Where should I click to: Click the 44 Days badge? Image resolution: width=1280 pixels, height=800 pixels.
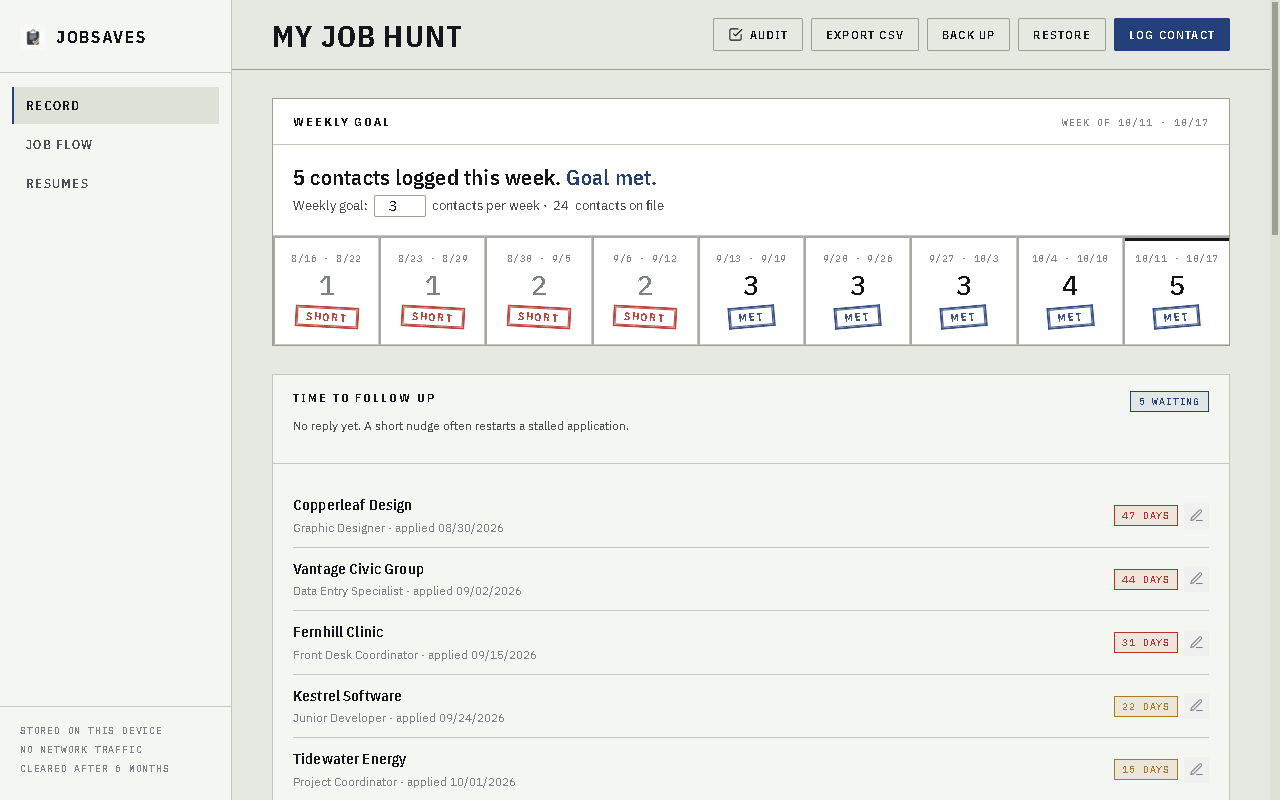pyautogui.click(x=1146, y=579)
